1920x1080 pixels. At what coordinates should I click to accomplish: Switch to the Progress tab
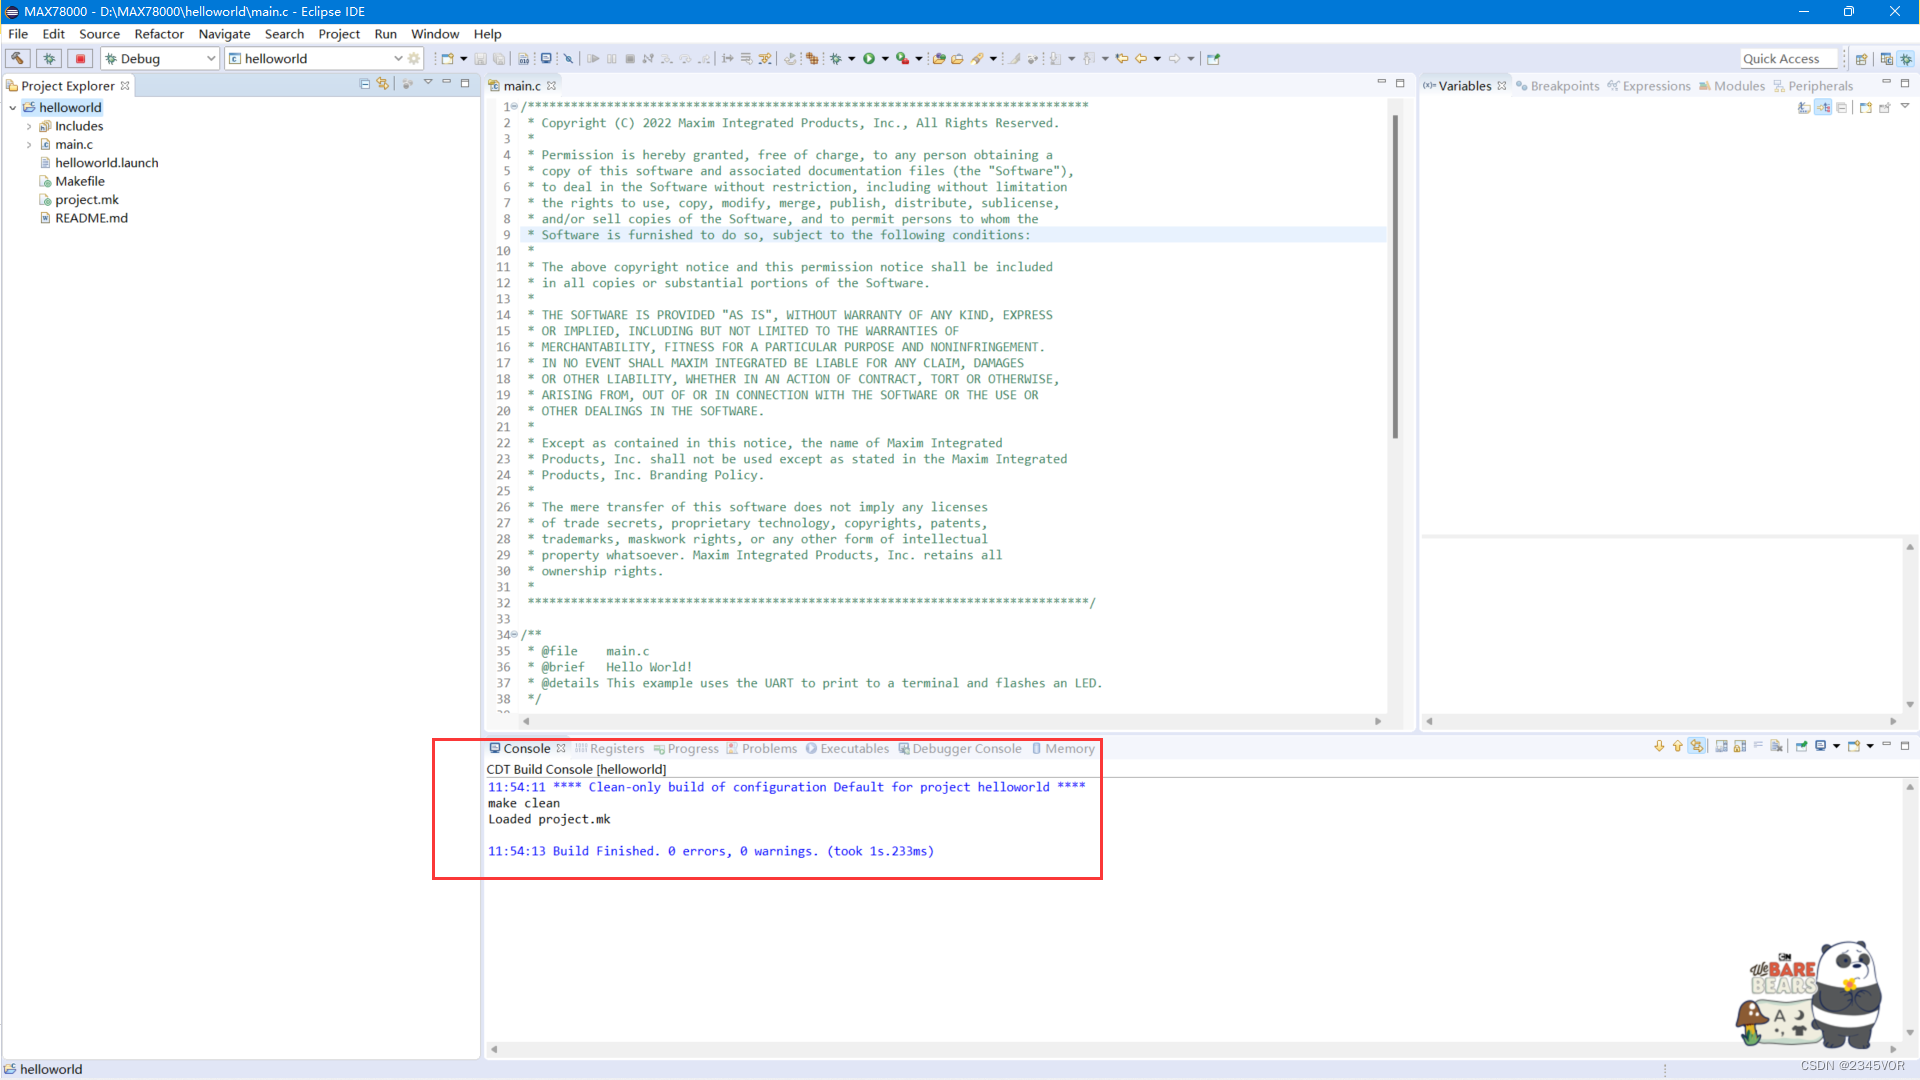(686, 749)
